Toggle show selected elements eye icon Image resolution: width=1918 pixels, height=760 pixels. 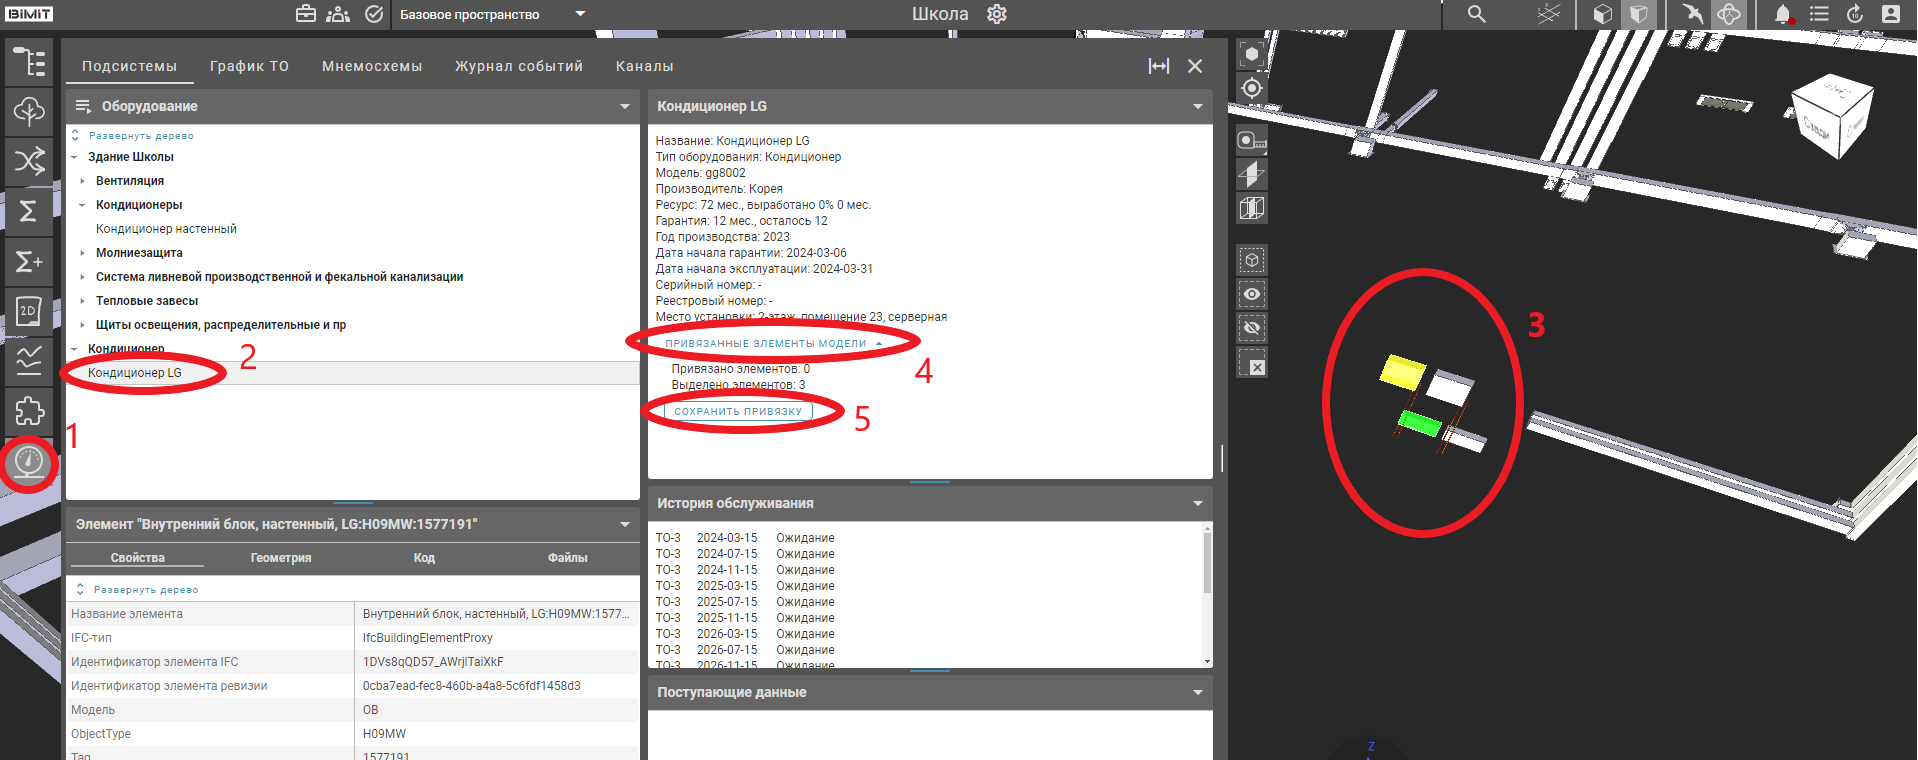coord(1251,295)
